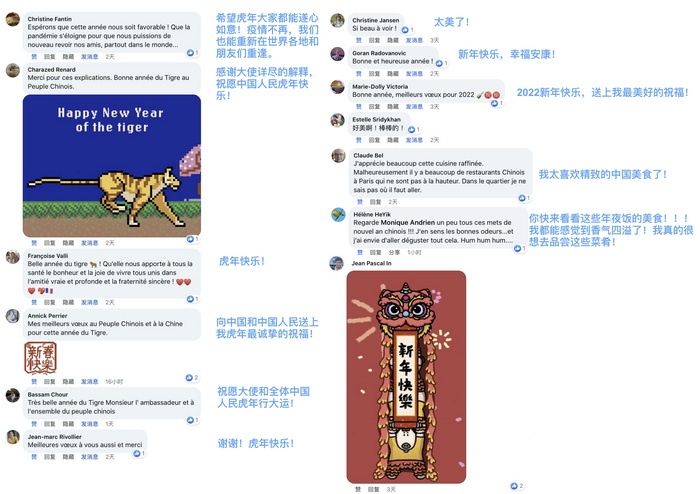Image resolution: width=700 pixels, height=494 pixels.
Task: Open tagged Monique Andrien's profile
Action: (408, 222)
